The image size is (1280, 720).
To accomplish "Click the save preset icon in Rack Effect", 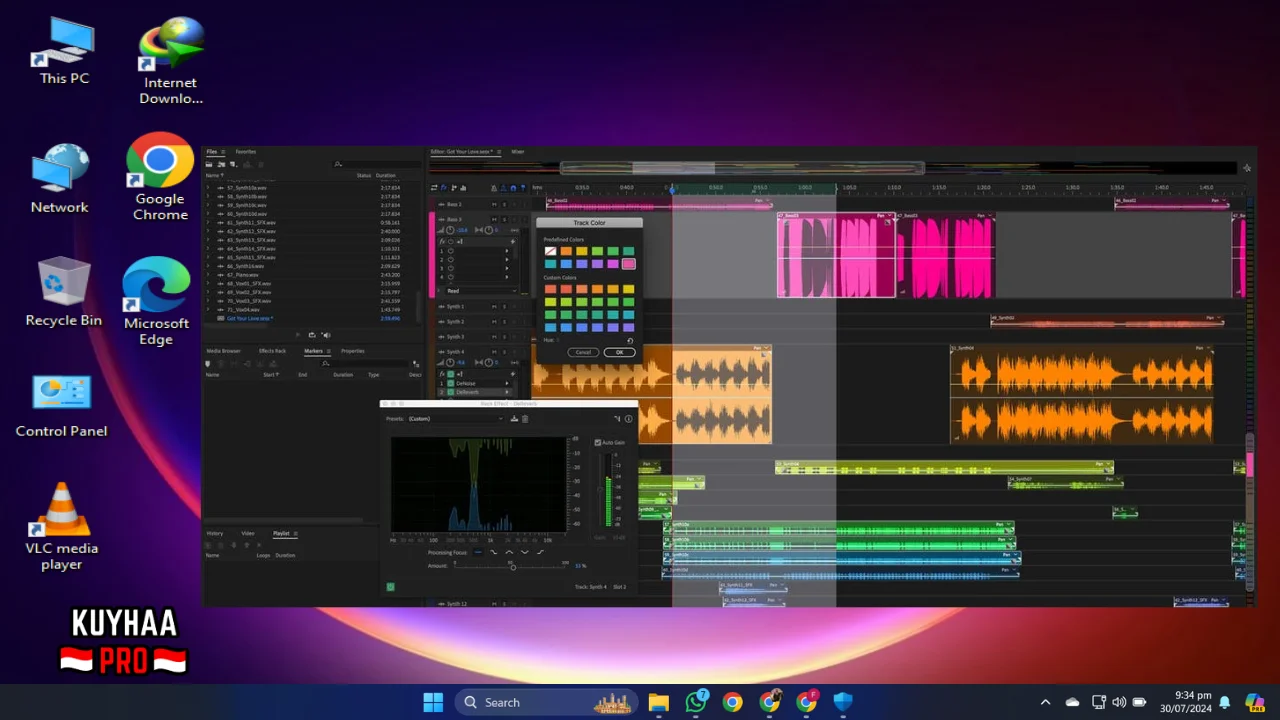I will coord(514,419).
